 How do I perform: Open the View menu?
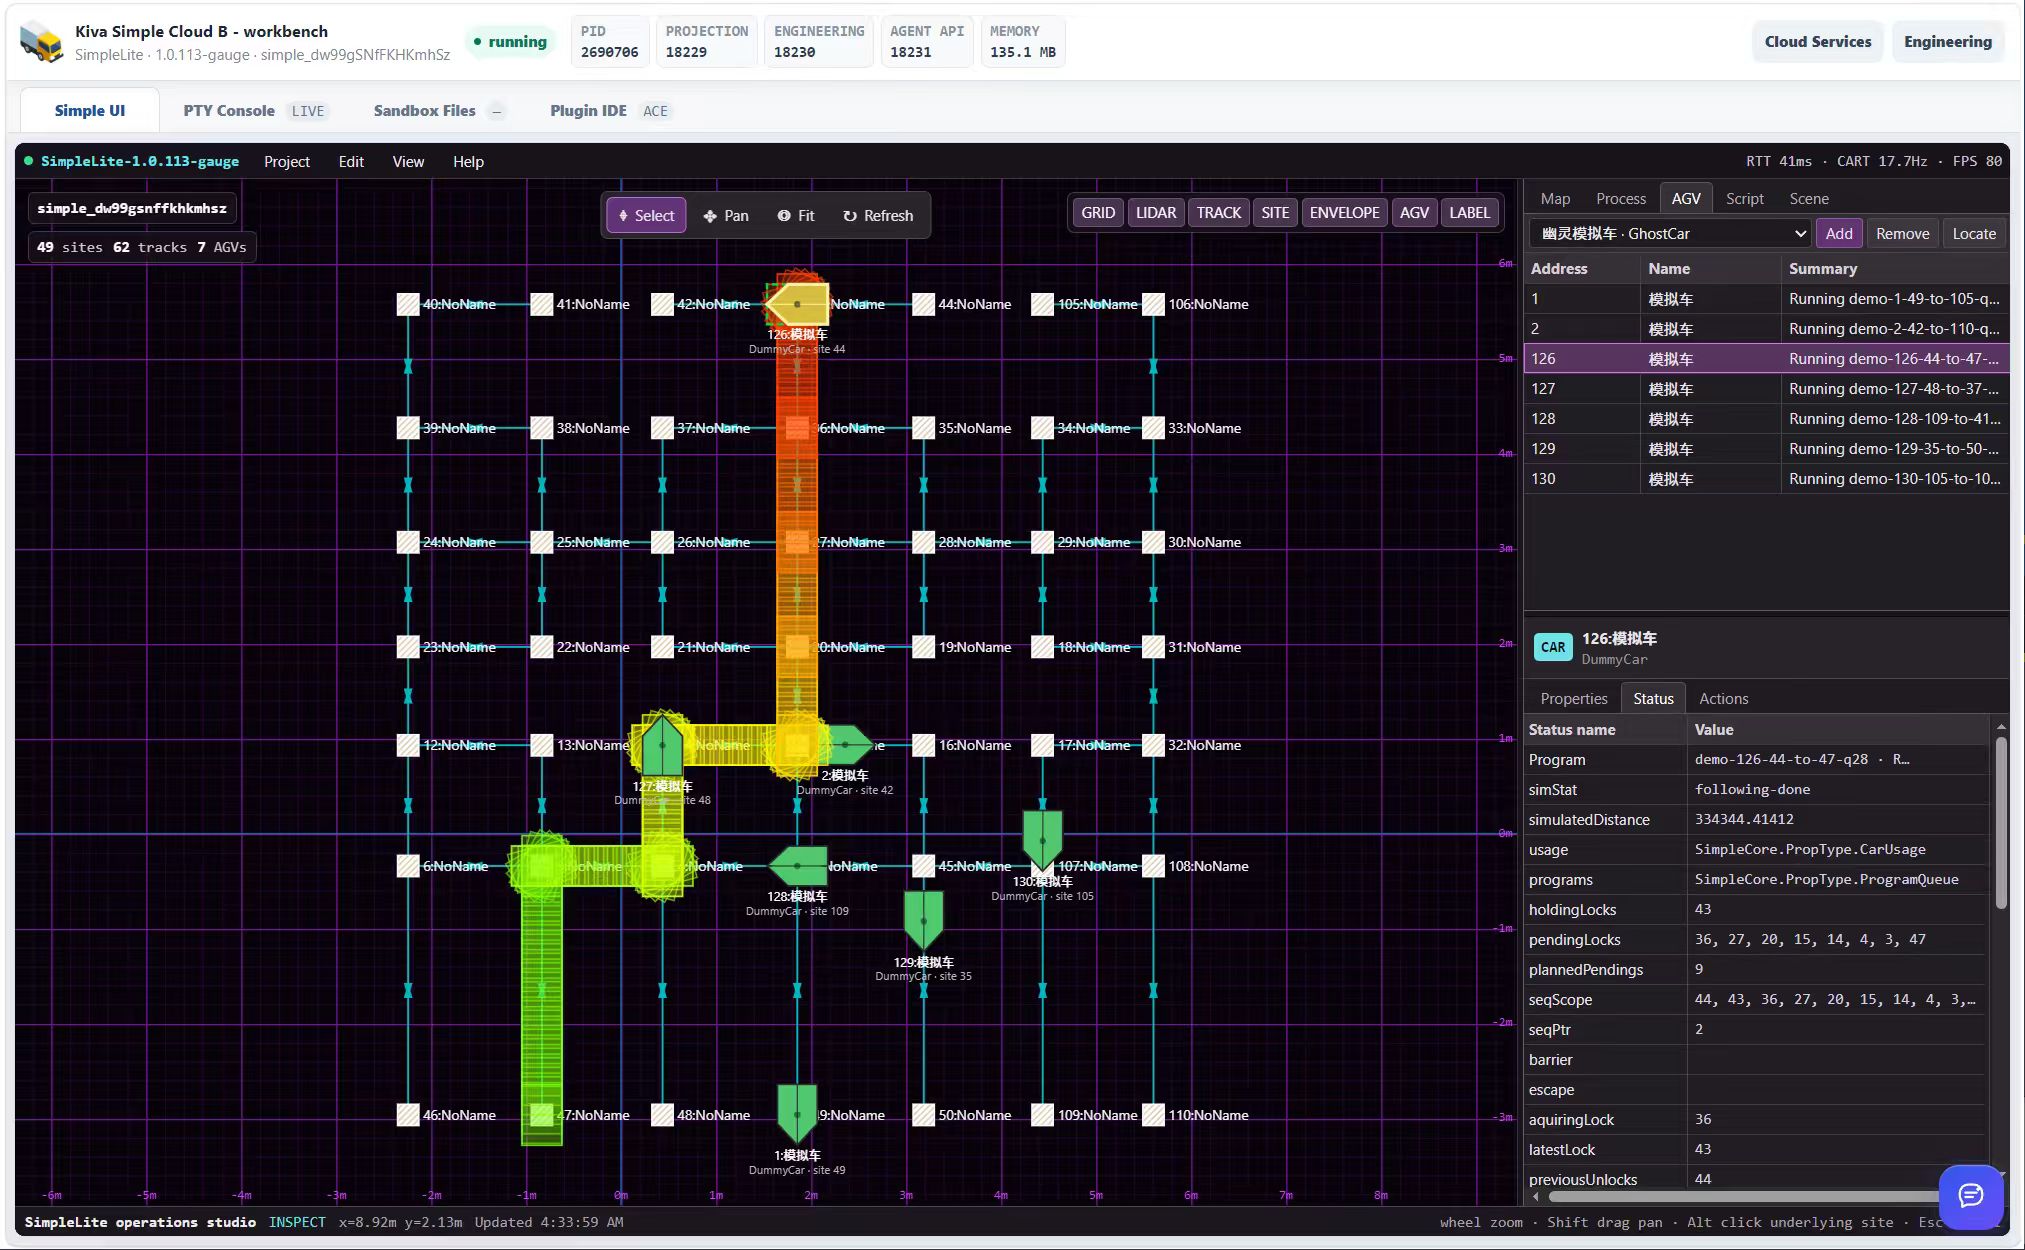click(408, 162)
